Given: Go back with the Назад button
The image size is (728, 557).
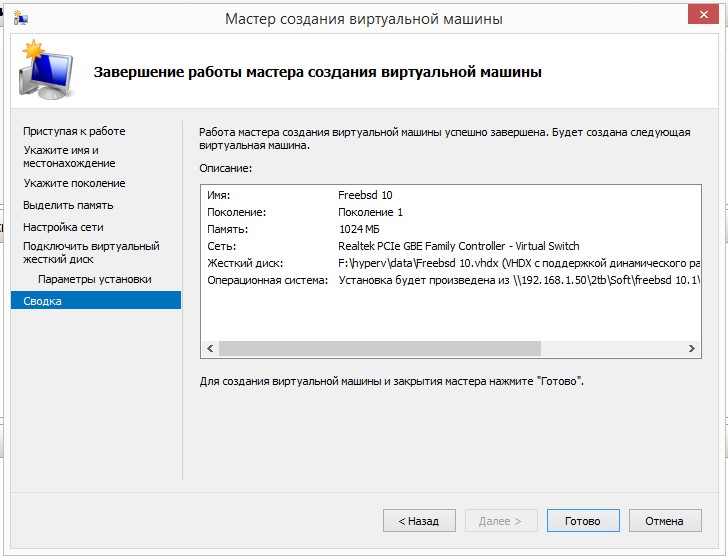Looking at the screenshot, I should tap(419, 521).
